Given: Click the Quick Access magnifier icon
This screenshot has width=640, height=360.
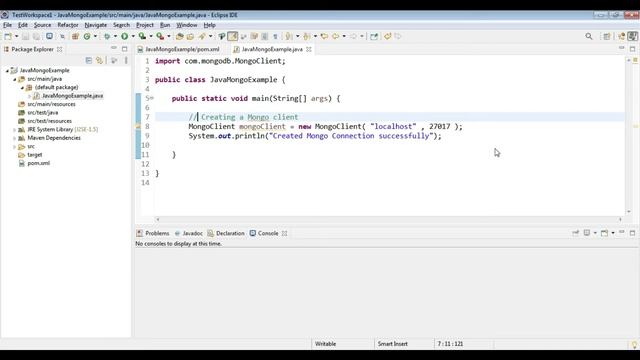Looking at the screenshot, I should [x=589, y=36].
